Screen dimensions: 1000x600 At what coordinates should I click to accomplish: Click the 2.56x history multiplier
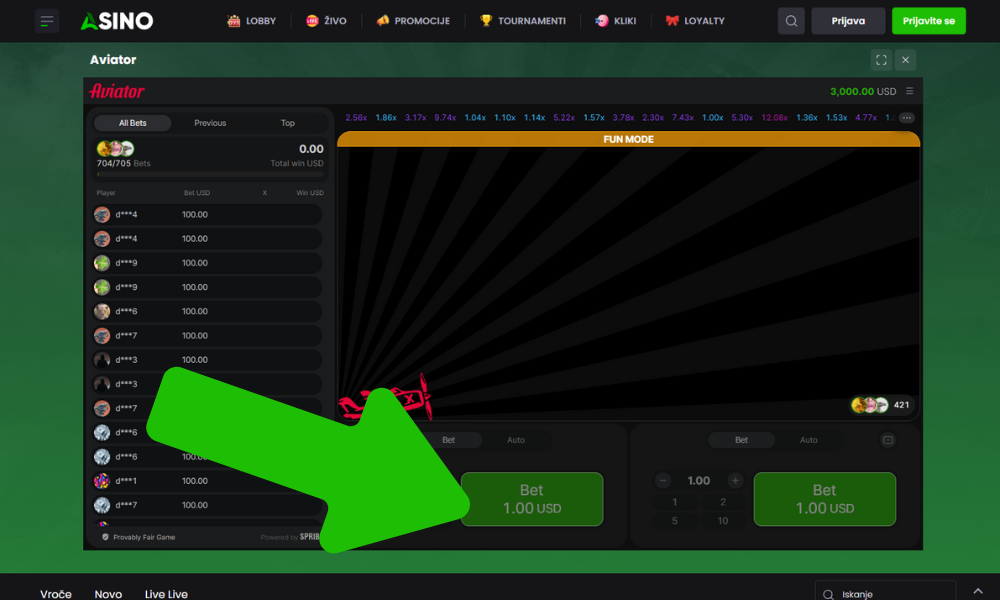356,117
